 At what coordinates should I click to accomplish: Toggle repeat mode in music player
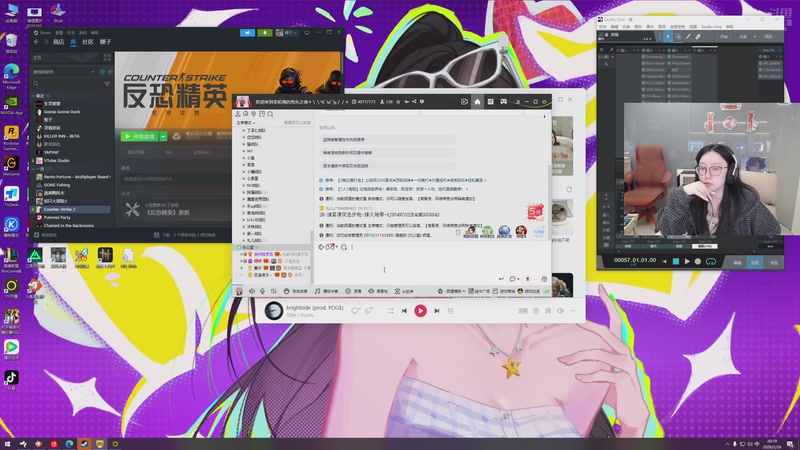390,311
